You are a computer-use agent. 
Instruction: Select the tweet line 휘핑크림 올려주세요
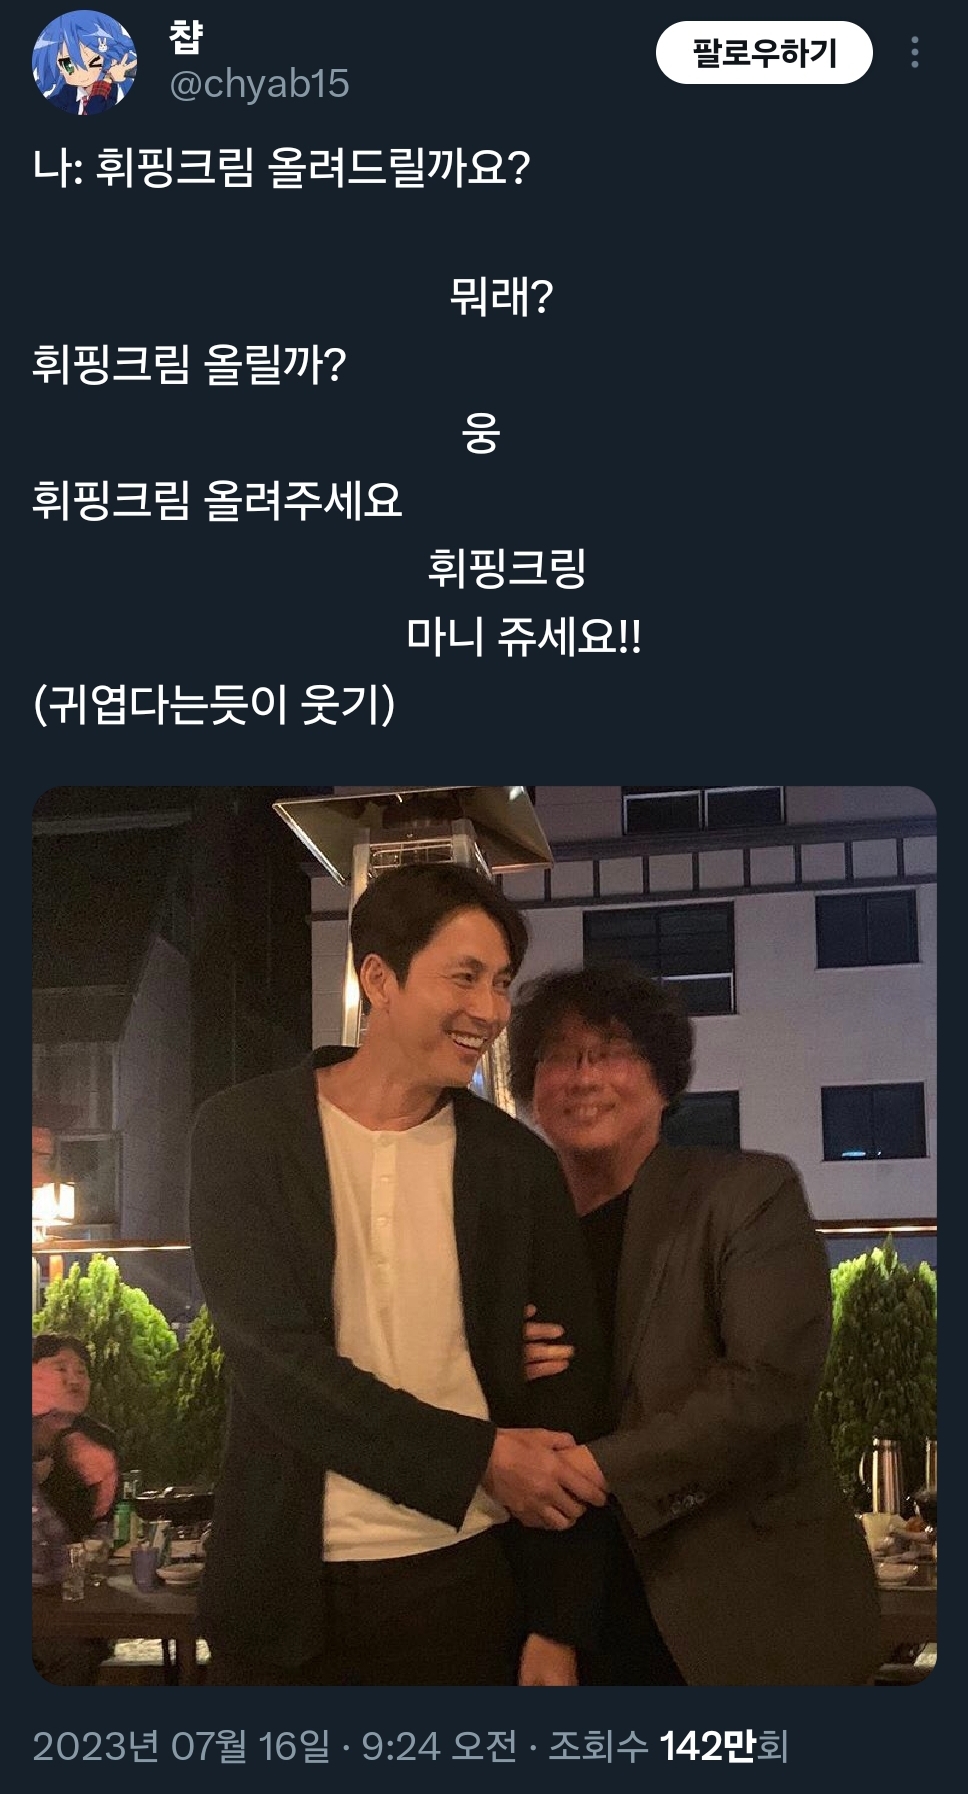click(217, 500)
